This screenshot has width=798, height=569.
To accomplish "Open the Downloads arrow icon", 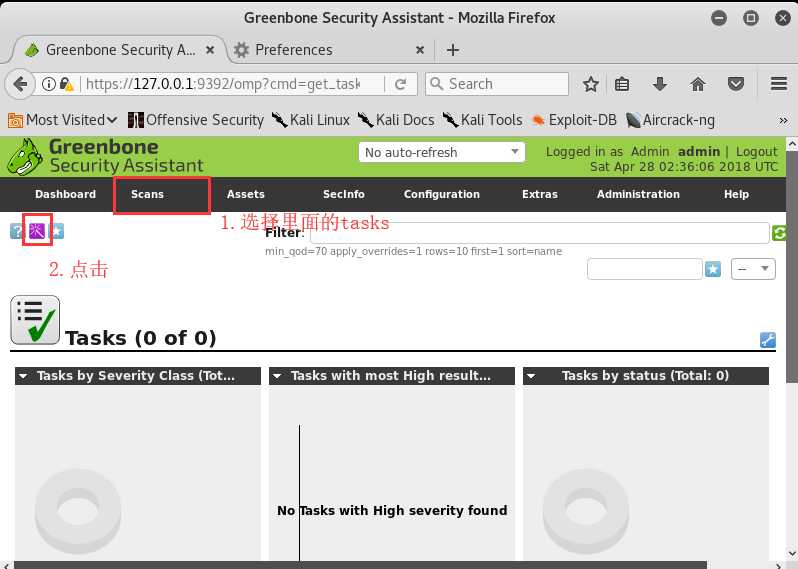I will point(660,84).
